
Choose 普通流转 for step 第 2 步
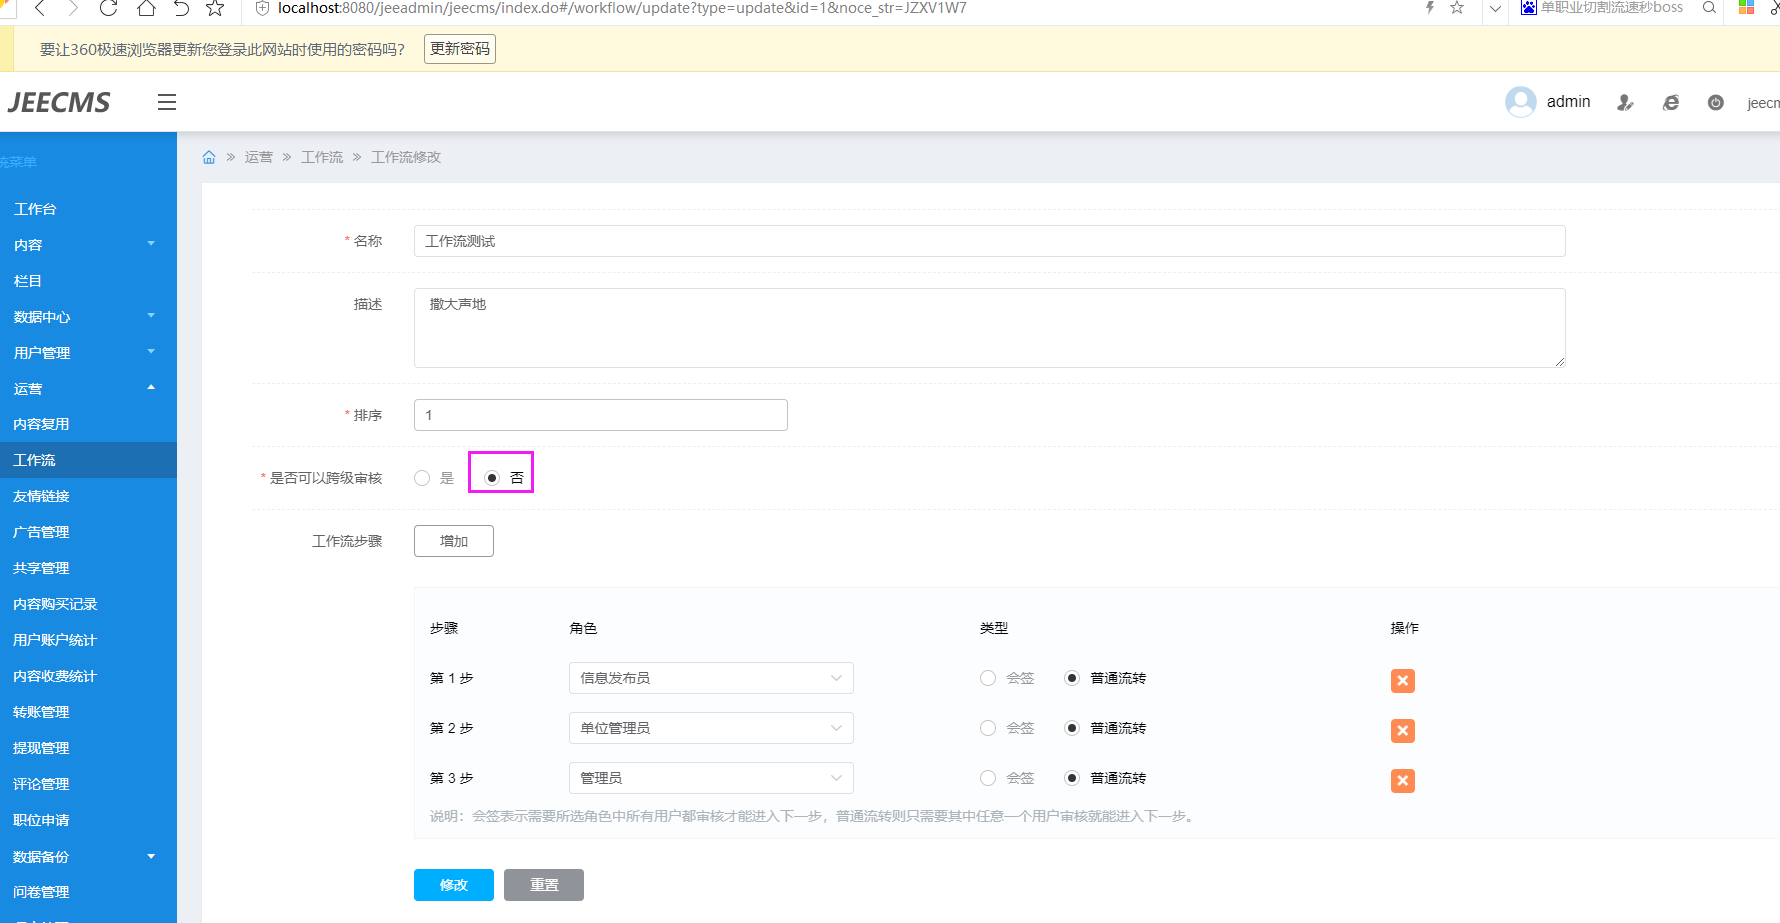click(1072, 728)
